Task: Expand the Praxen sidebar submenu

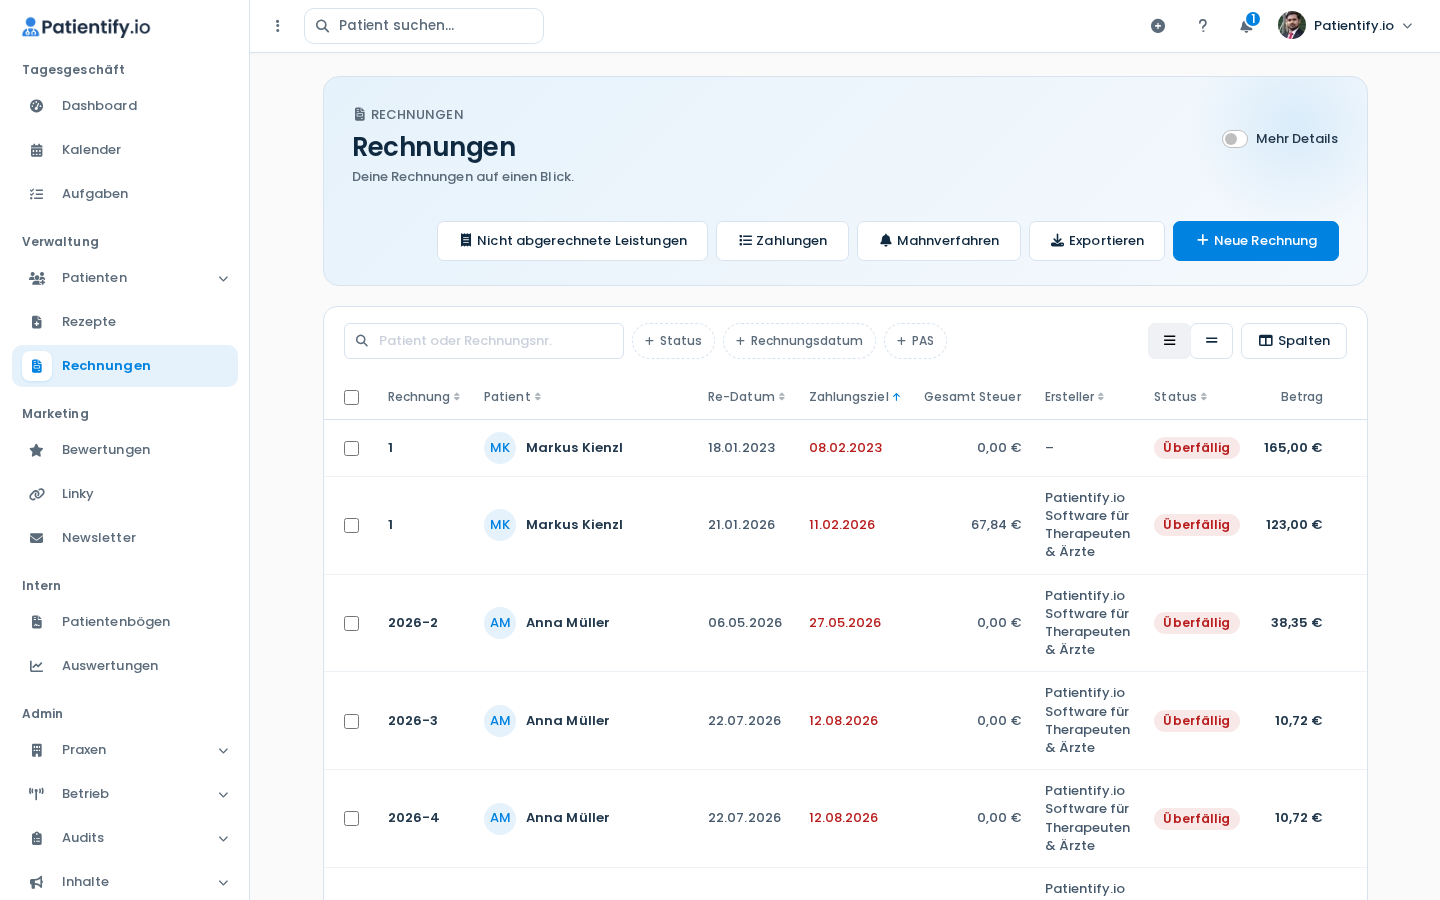Action: coord(223,750)
